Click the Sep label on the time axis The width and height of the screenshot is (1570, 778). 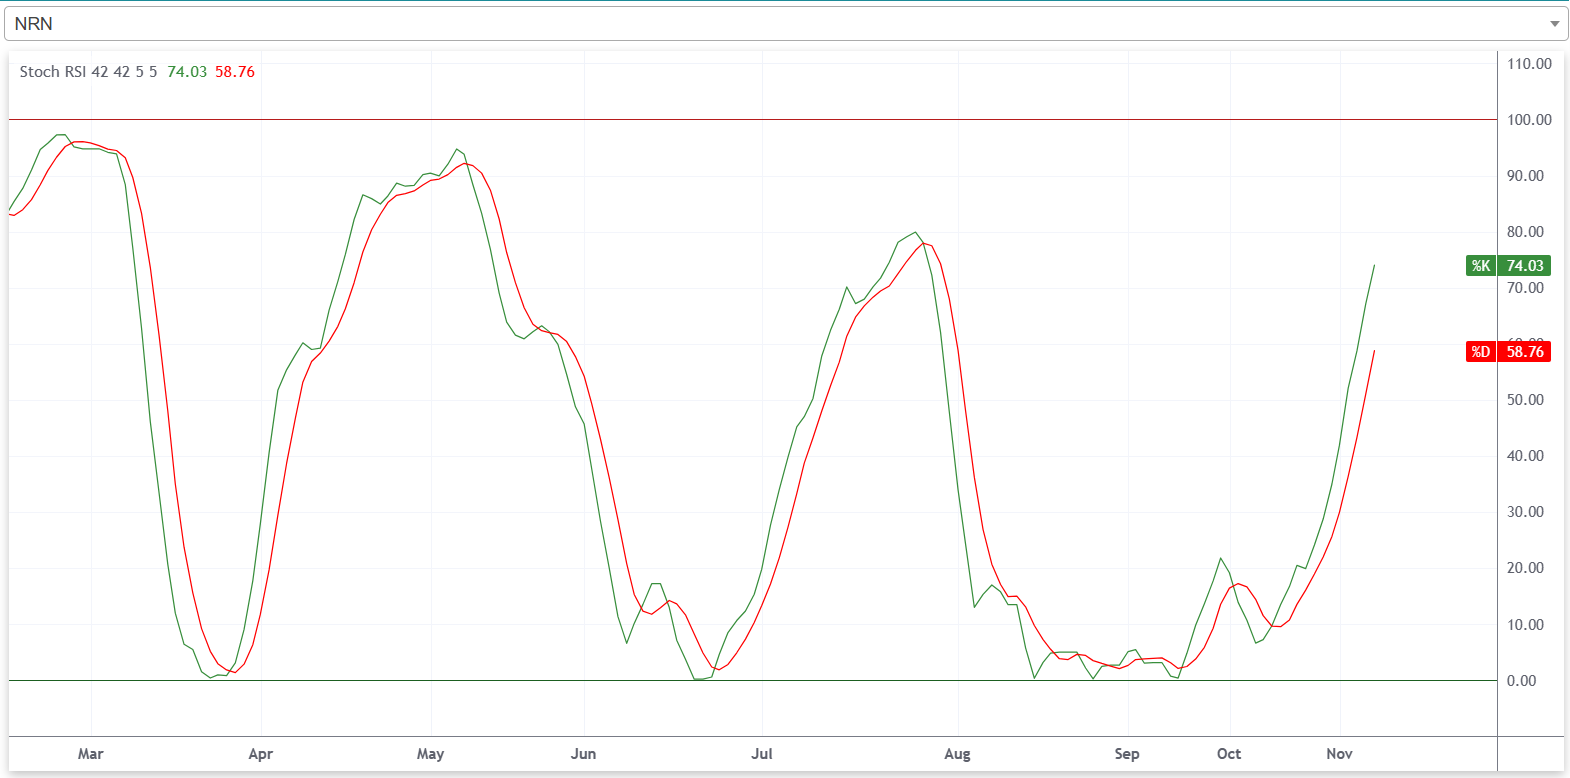click(1127, 754)
